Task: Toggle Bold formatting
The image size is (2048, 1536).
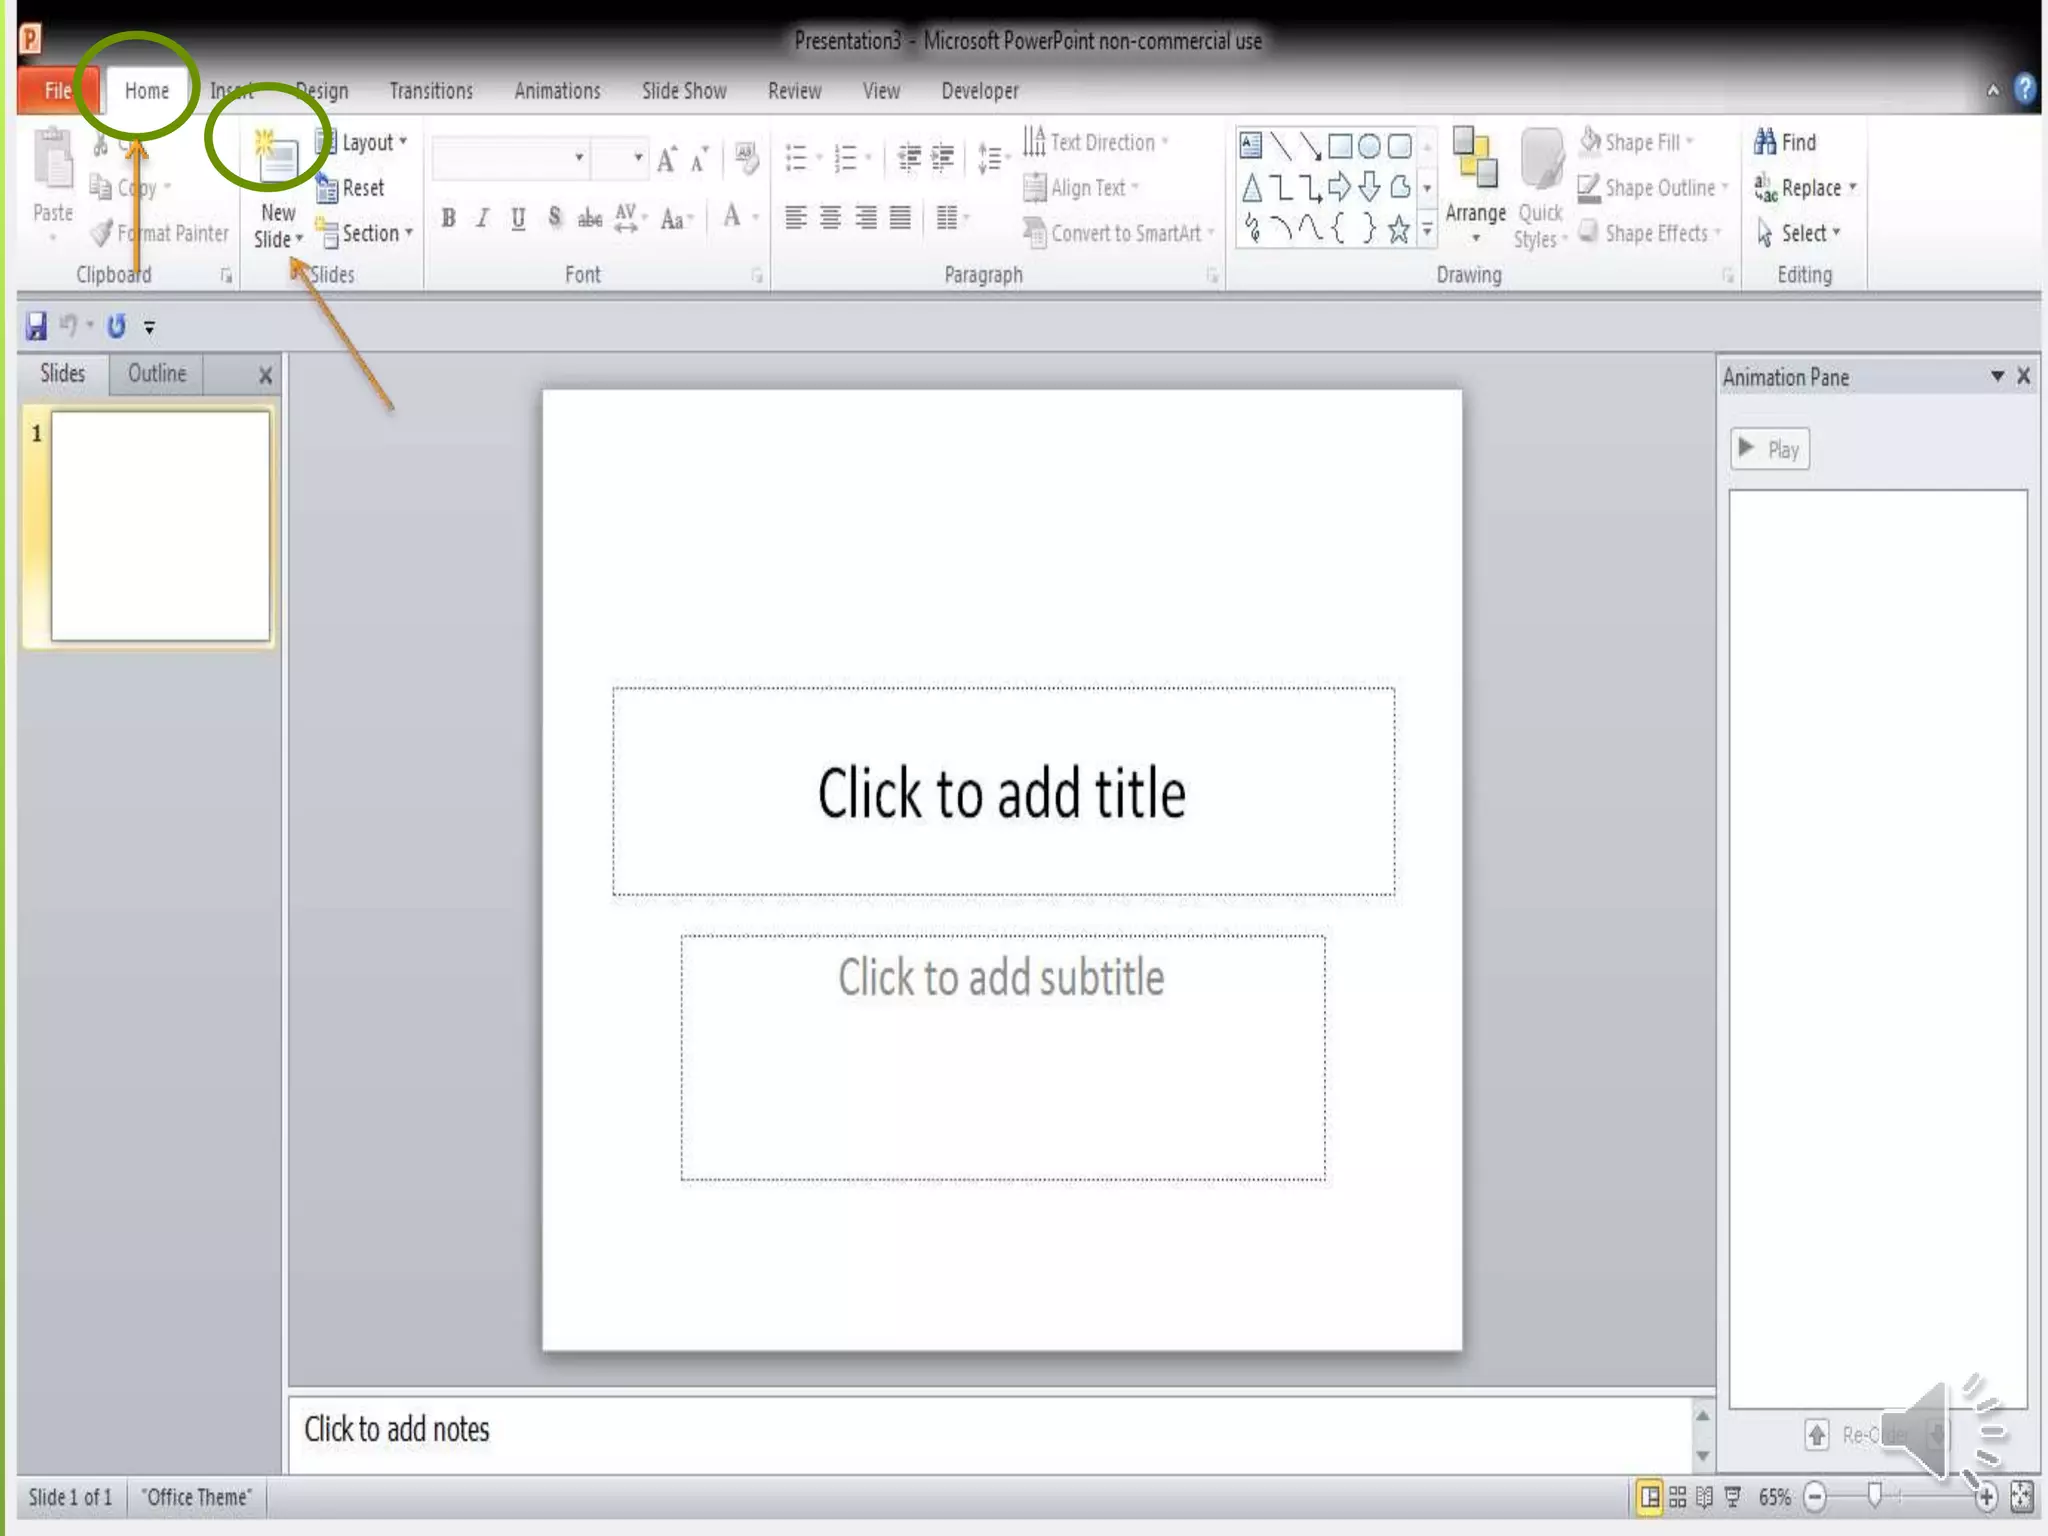Action: pos(449,218)
